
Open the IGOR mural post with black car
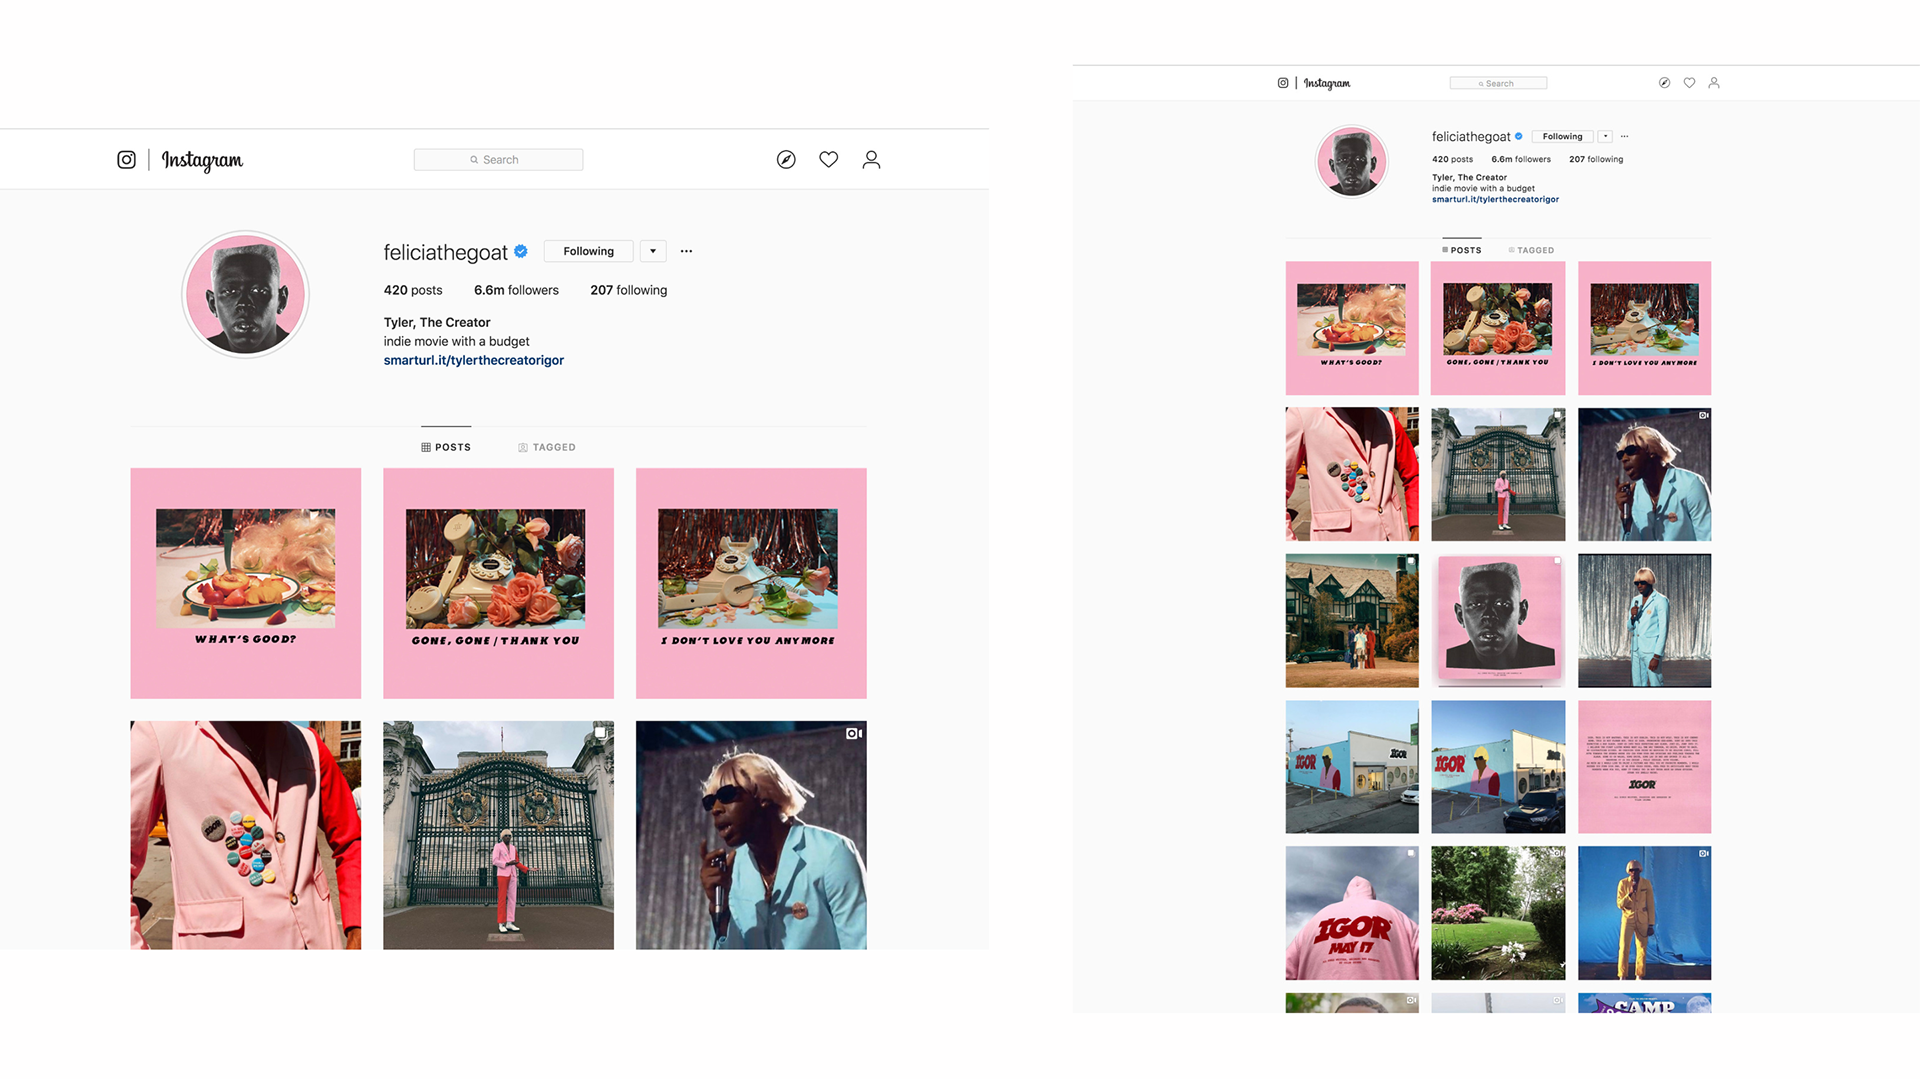pos(1498,767)
